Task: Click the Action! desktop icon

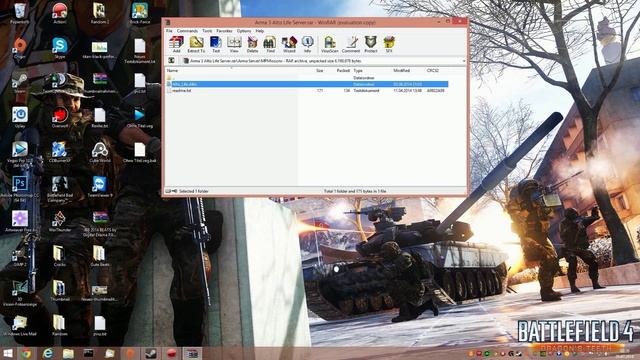Action: pyautogui.click(x=60, y=13)
